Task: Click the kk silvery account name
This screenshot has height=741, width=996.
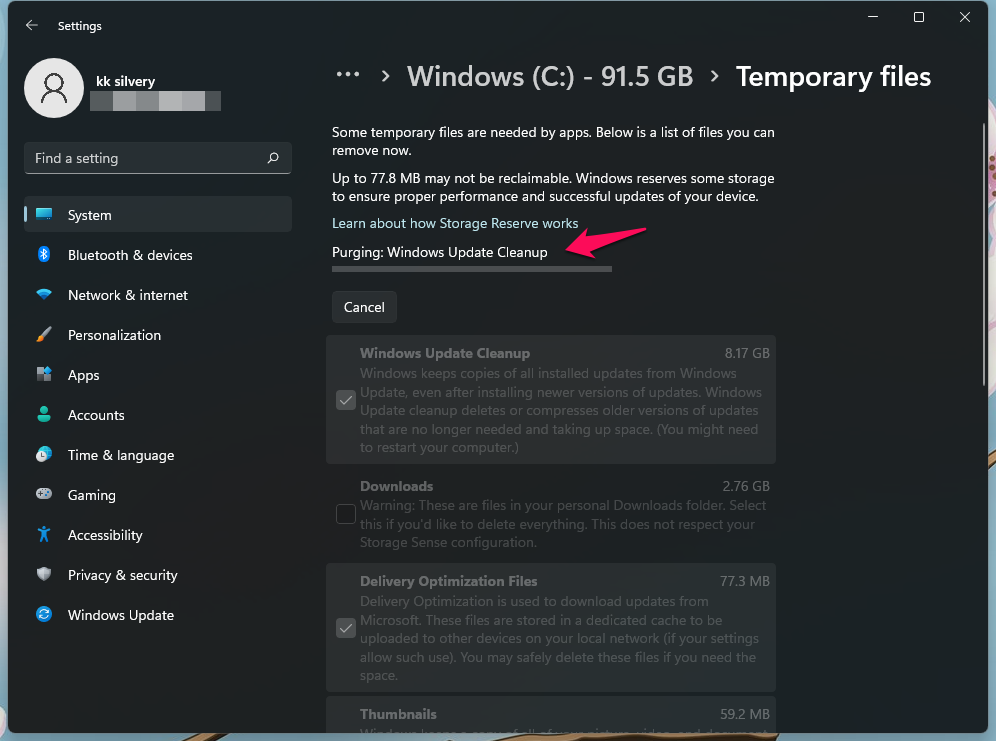Action: [126, 81]
